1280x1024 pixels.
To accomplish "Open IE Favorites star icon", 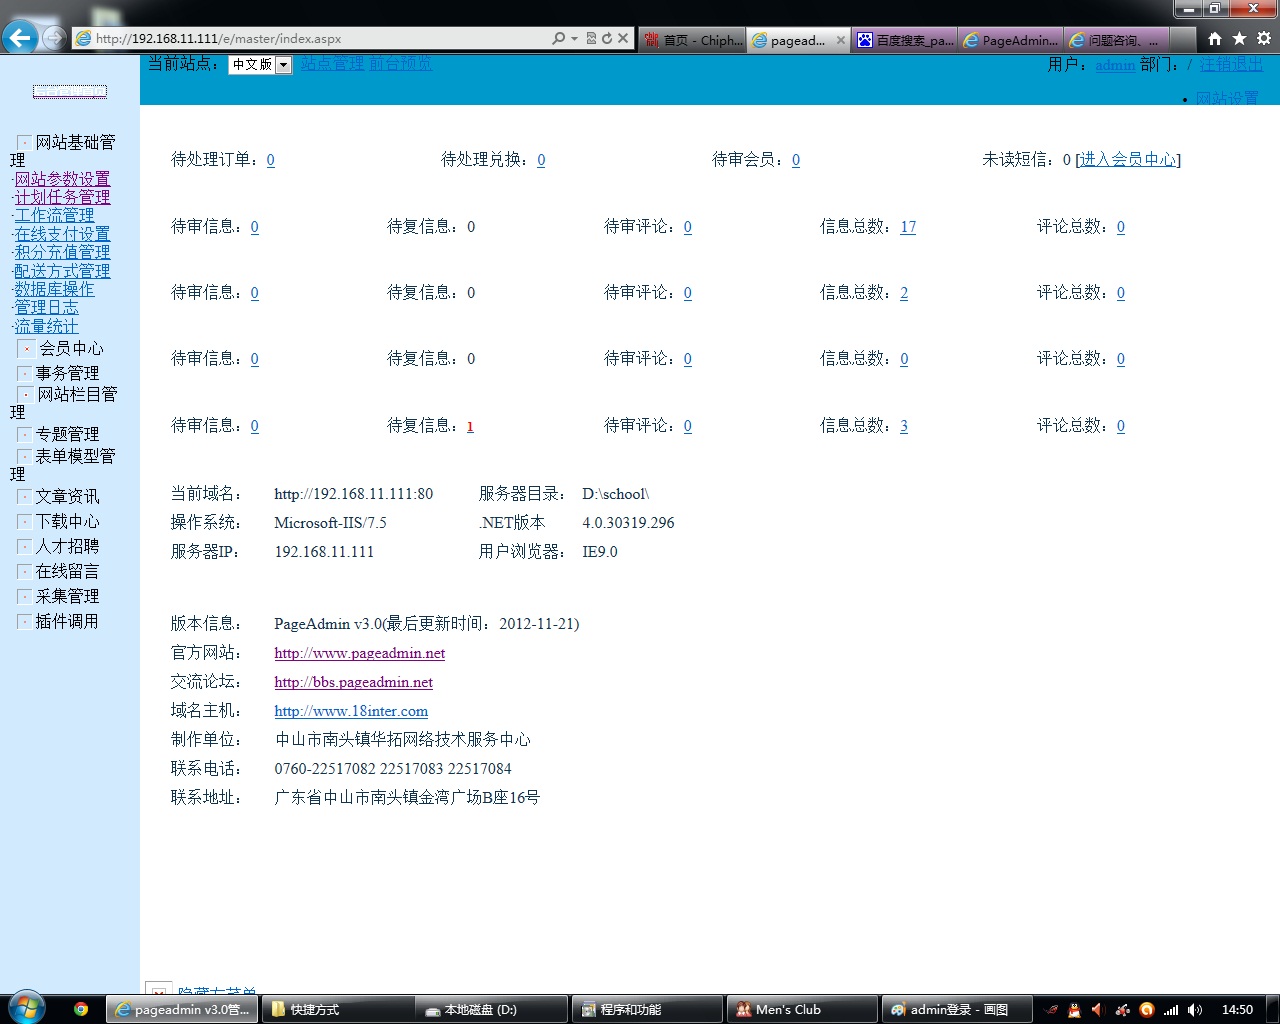I will (1239, 38).
